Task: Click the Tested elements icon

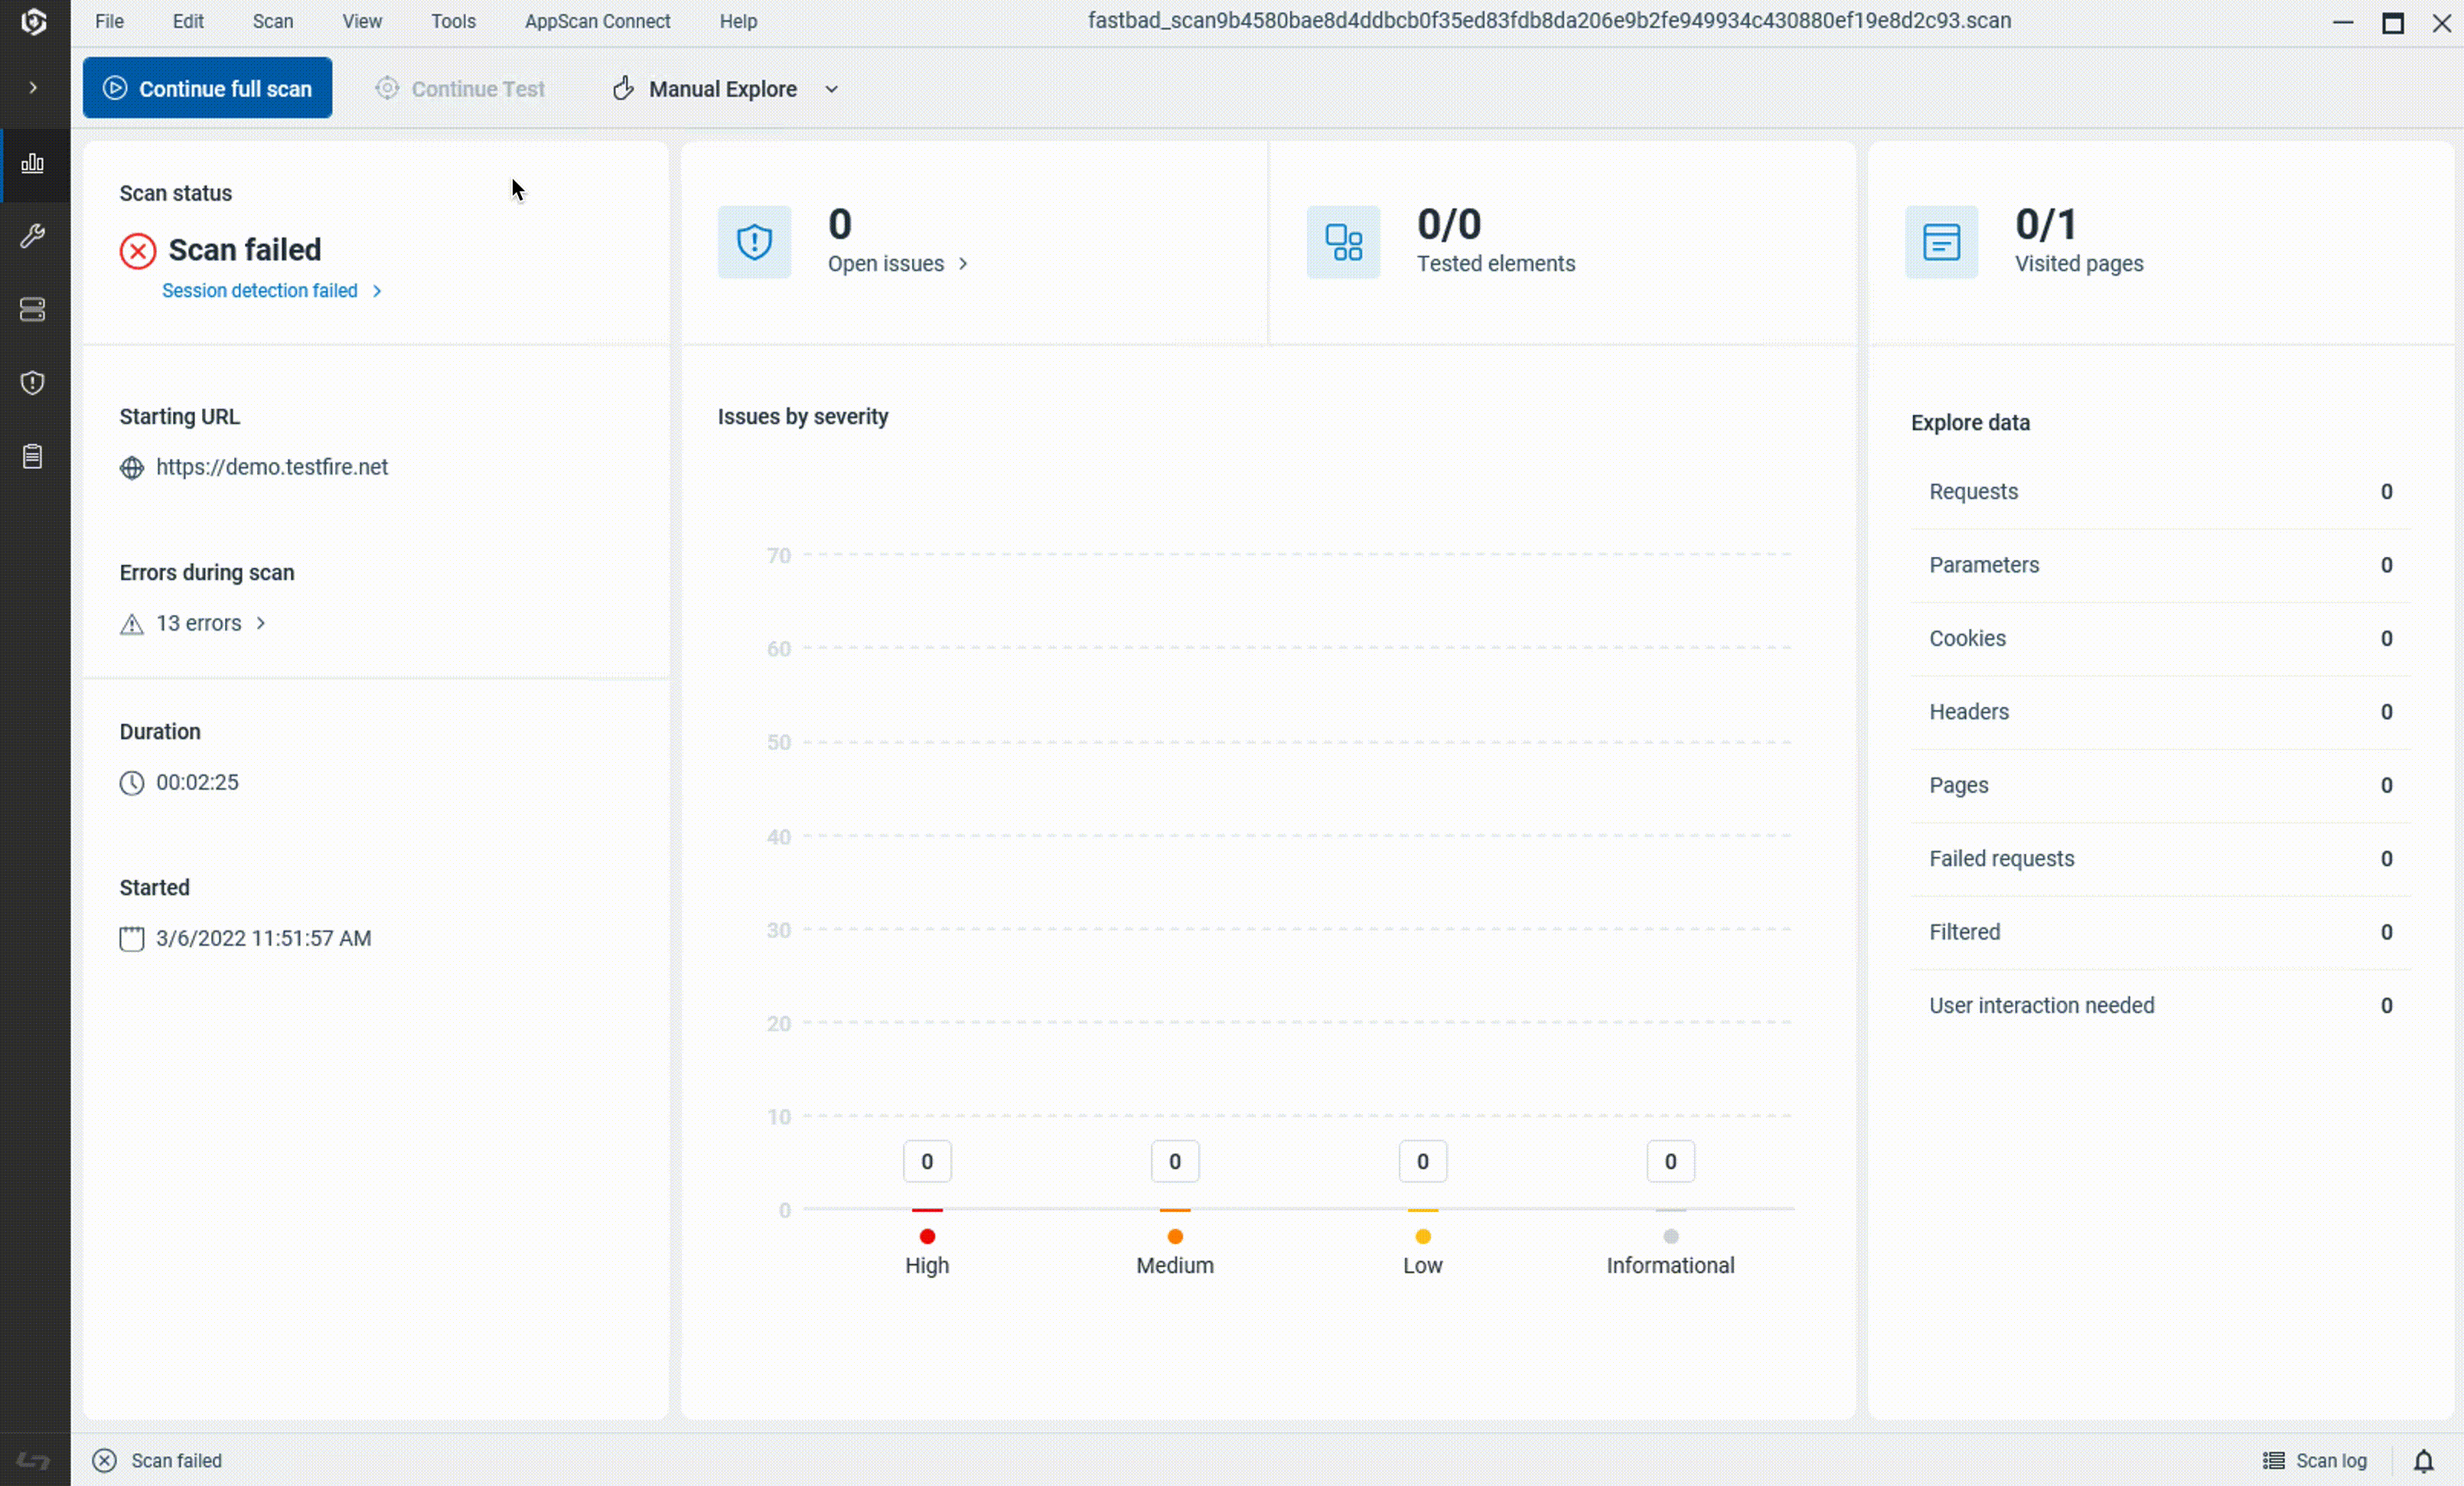Action: (1343, 242)
